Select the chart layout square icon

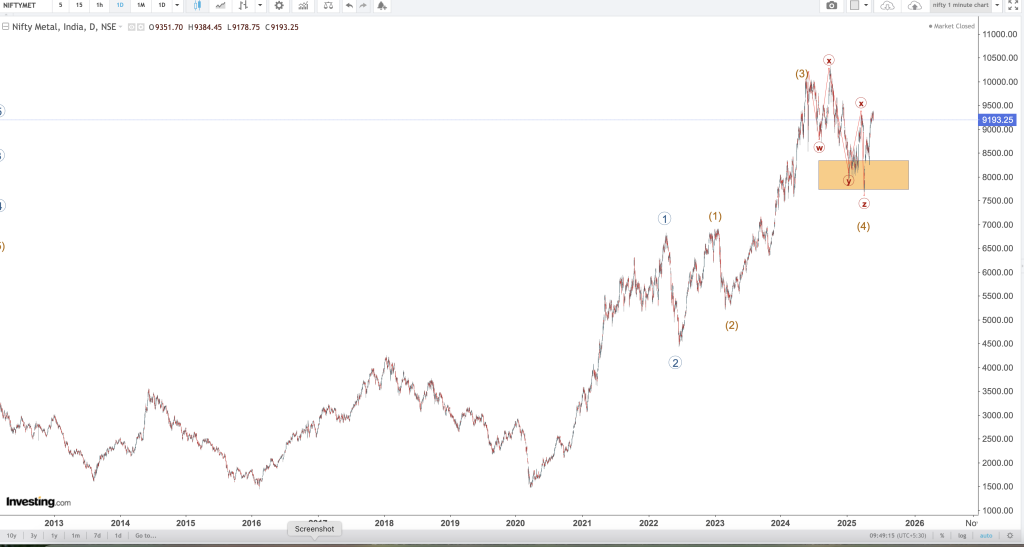[854, 5]
